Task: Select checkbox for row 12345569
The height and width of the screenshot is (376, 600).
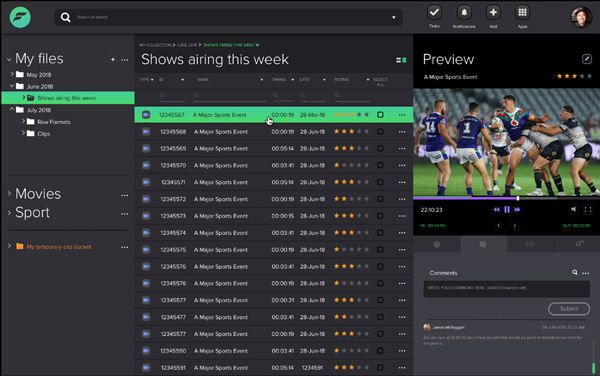Action: pos(380,148)
